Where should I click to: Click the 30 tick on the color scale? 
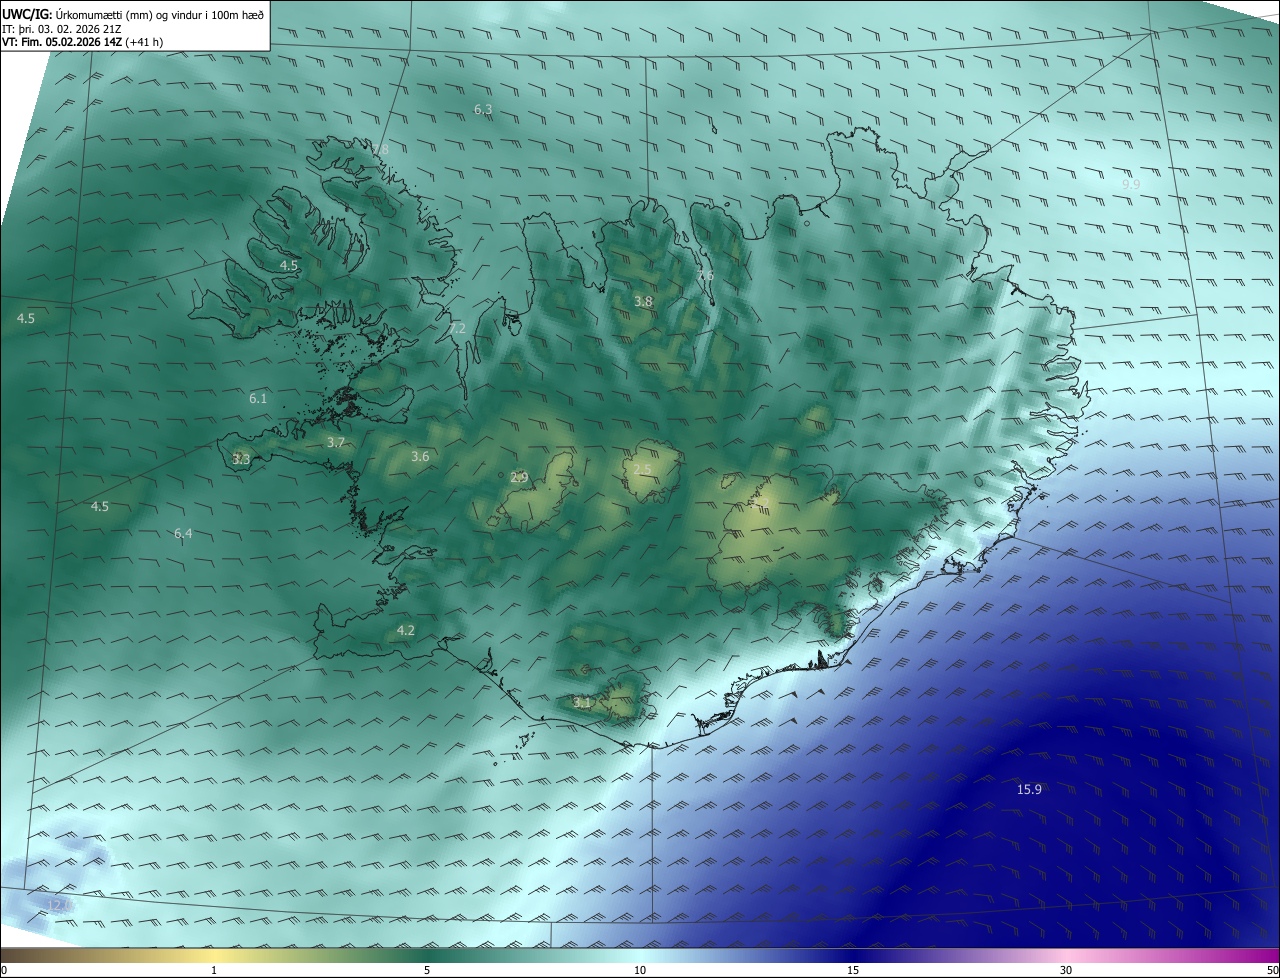(1066, 970)
